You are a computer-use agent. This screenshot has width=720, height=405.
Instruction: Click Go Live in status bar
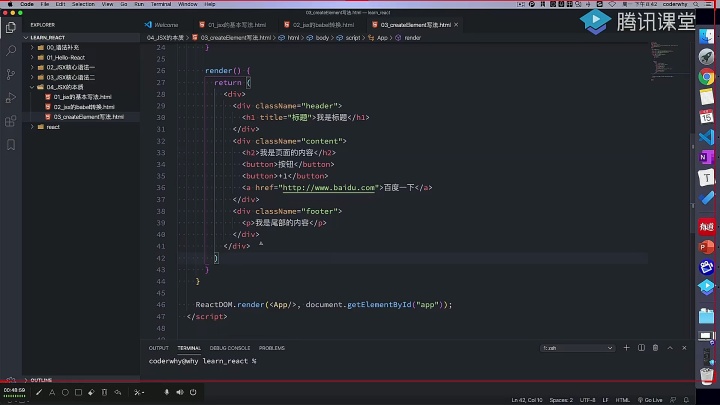tap(650, 400)
